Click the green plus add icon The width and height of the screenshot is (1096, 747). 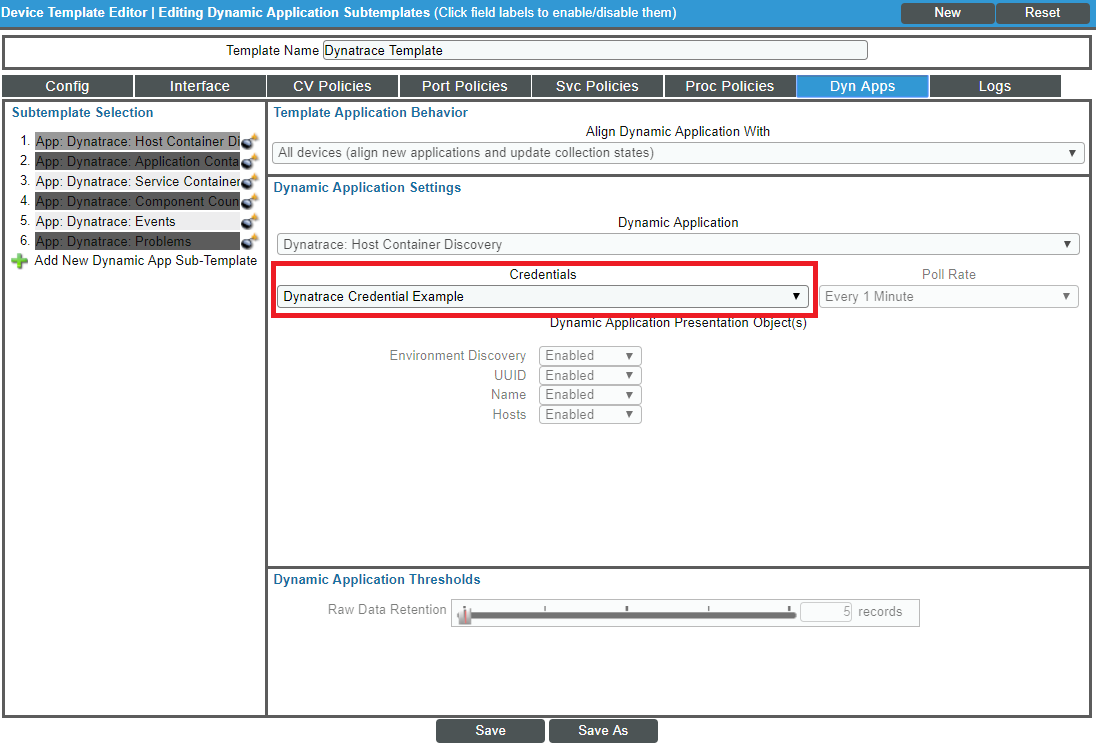point(20,261)
